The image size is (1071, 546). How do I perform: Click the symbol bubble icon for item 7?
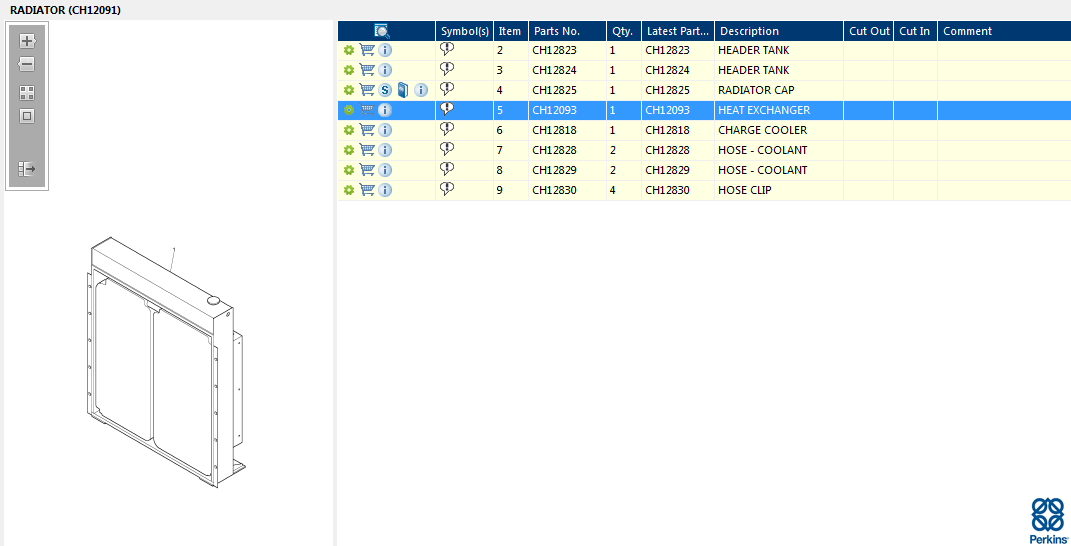[x=447, y=149]
